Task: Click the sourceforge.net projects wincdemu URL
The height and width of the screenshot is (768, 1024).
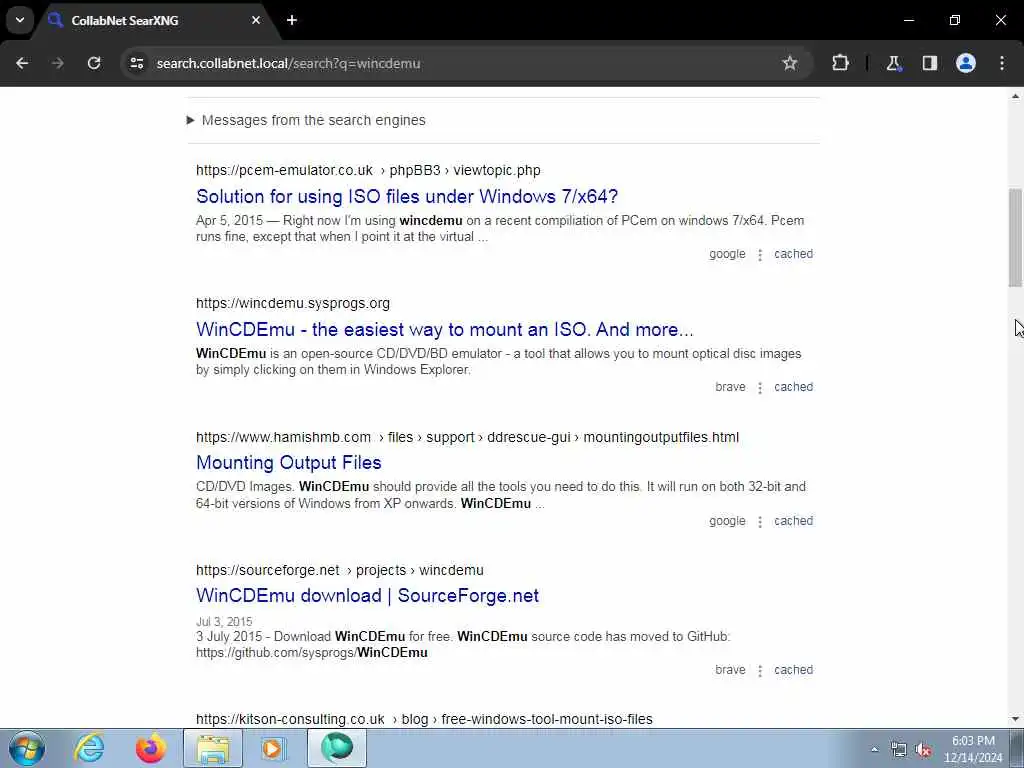Action: tap(340, 570)
